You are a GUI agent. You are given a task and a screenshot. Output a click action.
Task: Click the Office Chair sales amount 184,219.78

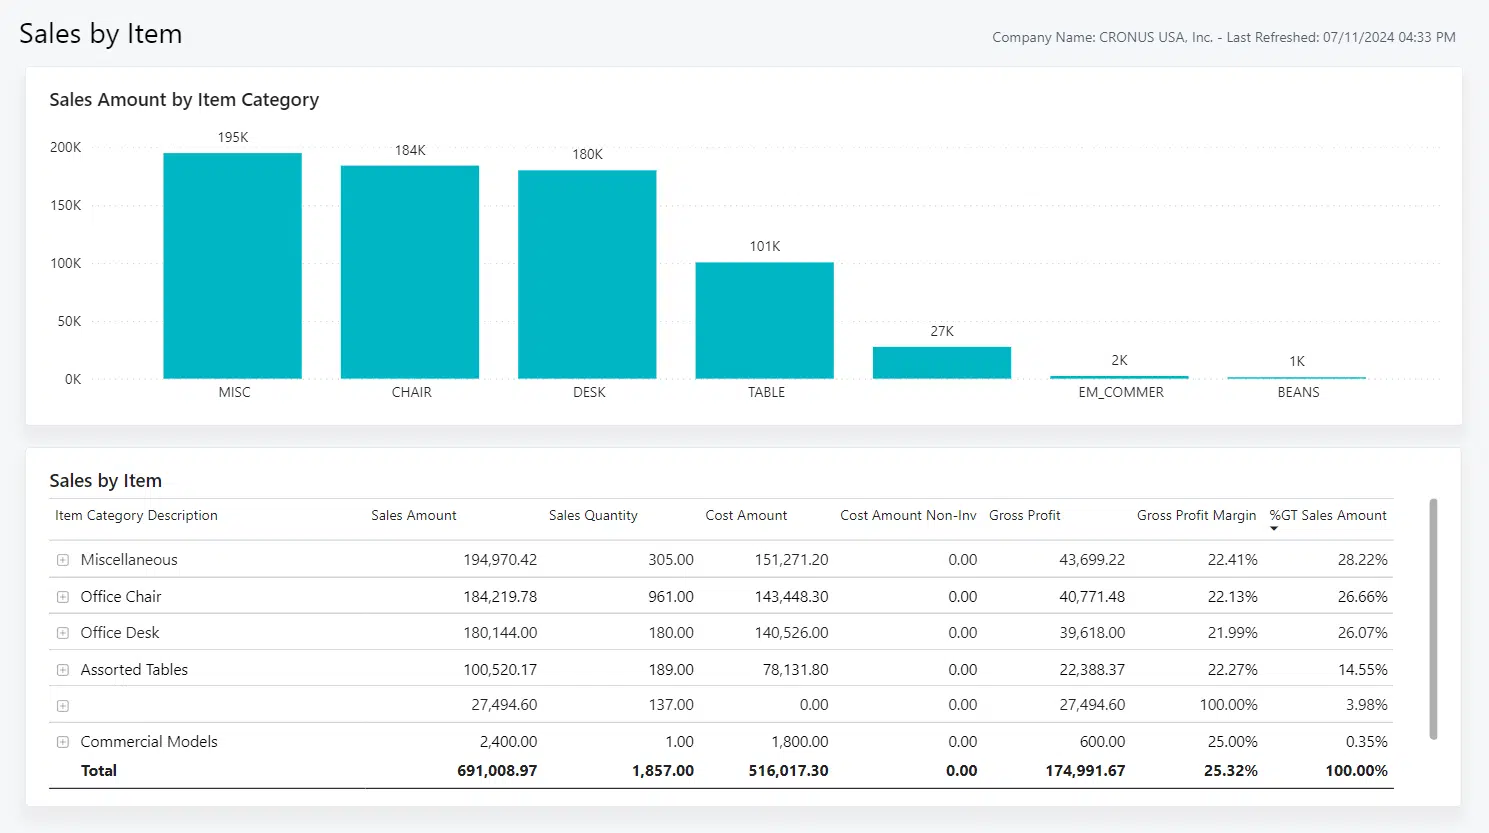500,597
